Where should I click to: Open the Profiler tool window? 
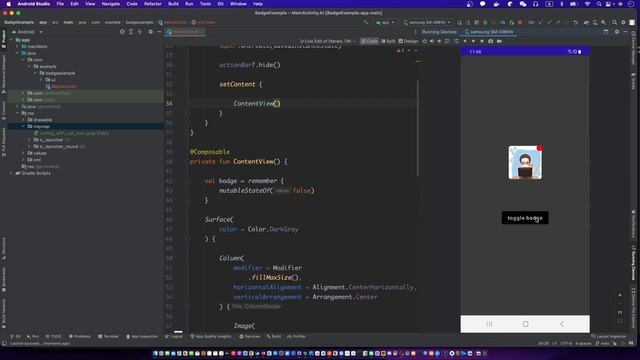click(296, 337)
